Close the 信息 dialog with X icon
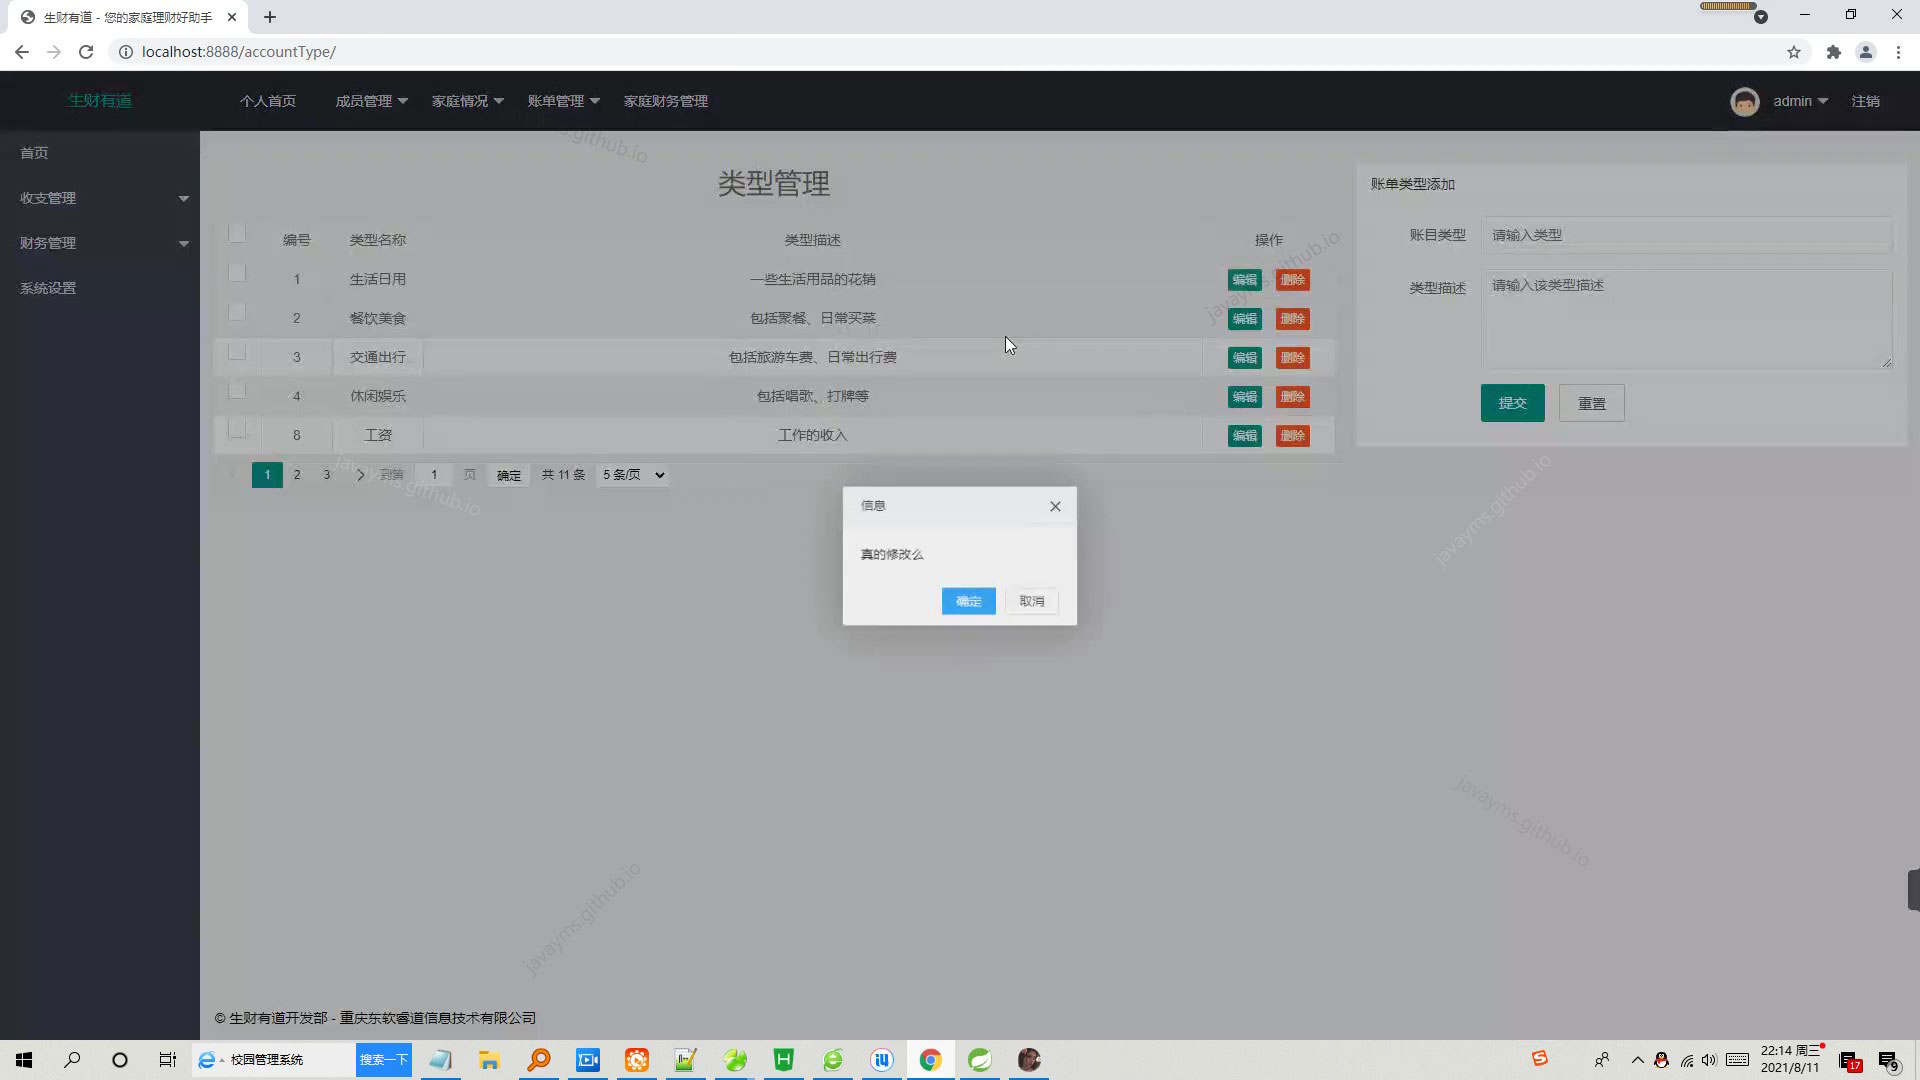 click(x=1055, y=506)
